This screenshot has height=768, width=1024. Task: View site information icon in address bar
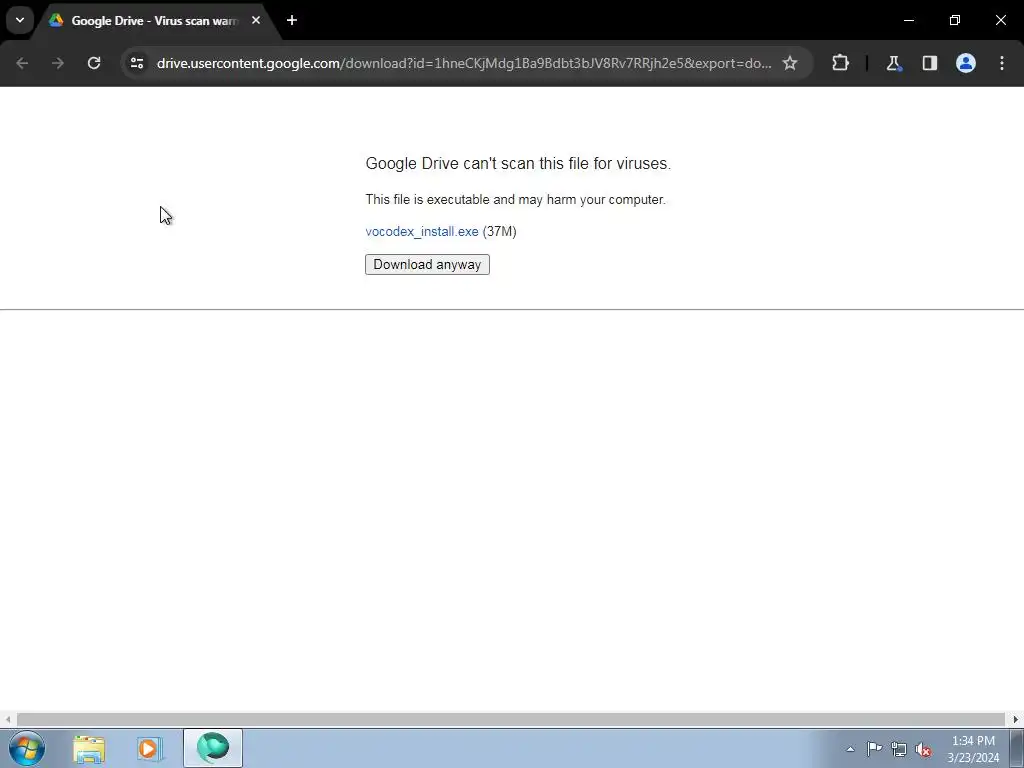pos(136,63)
